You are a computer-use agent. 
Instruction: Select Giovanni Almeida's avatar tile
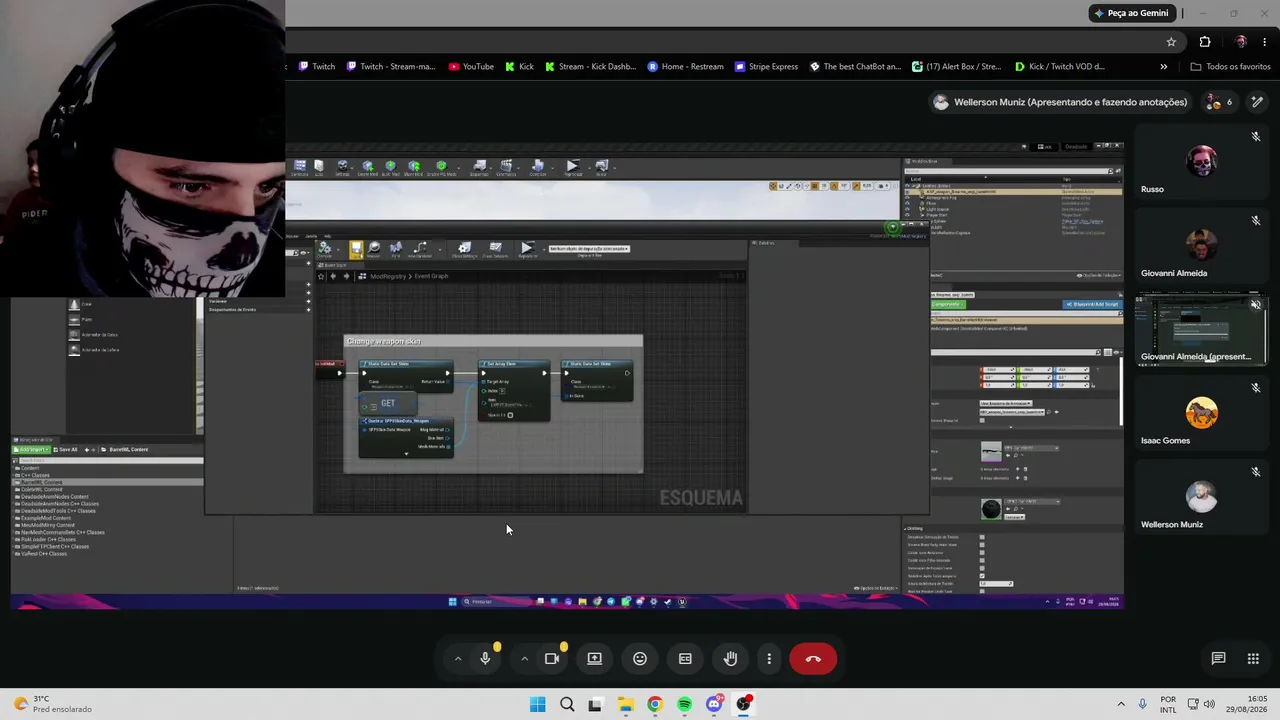click(x=1201, y=247)
